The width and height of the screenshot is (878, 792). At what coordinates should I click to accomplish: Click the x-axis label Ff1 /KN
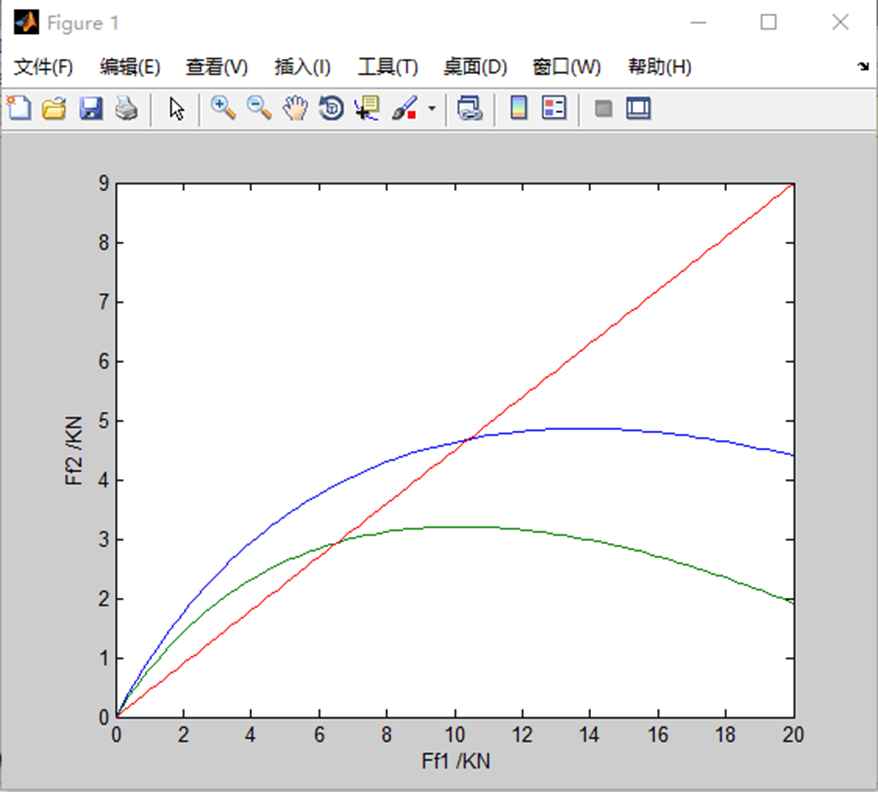coord(456,761)
